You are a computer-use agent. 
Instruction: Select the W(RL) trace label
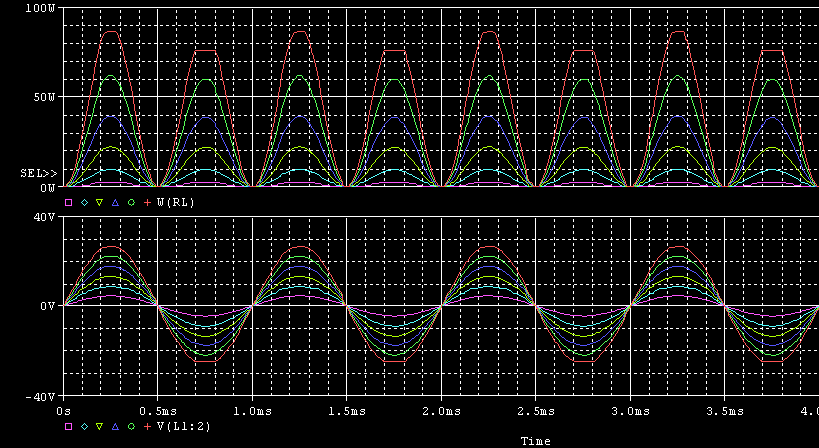[176, 202]
